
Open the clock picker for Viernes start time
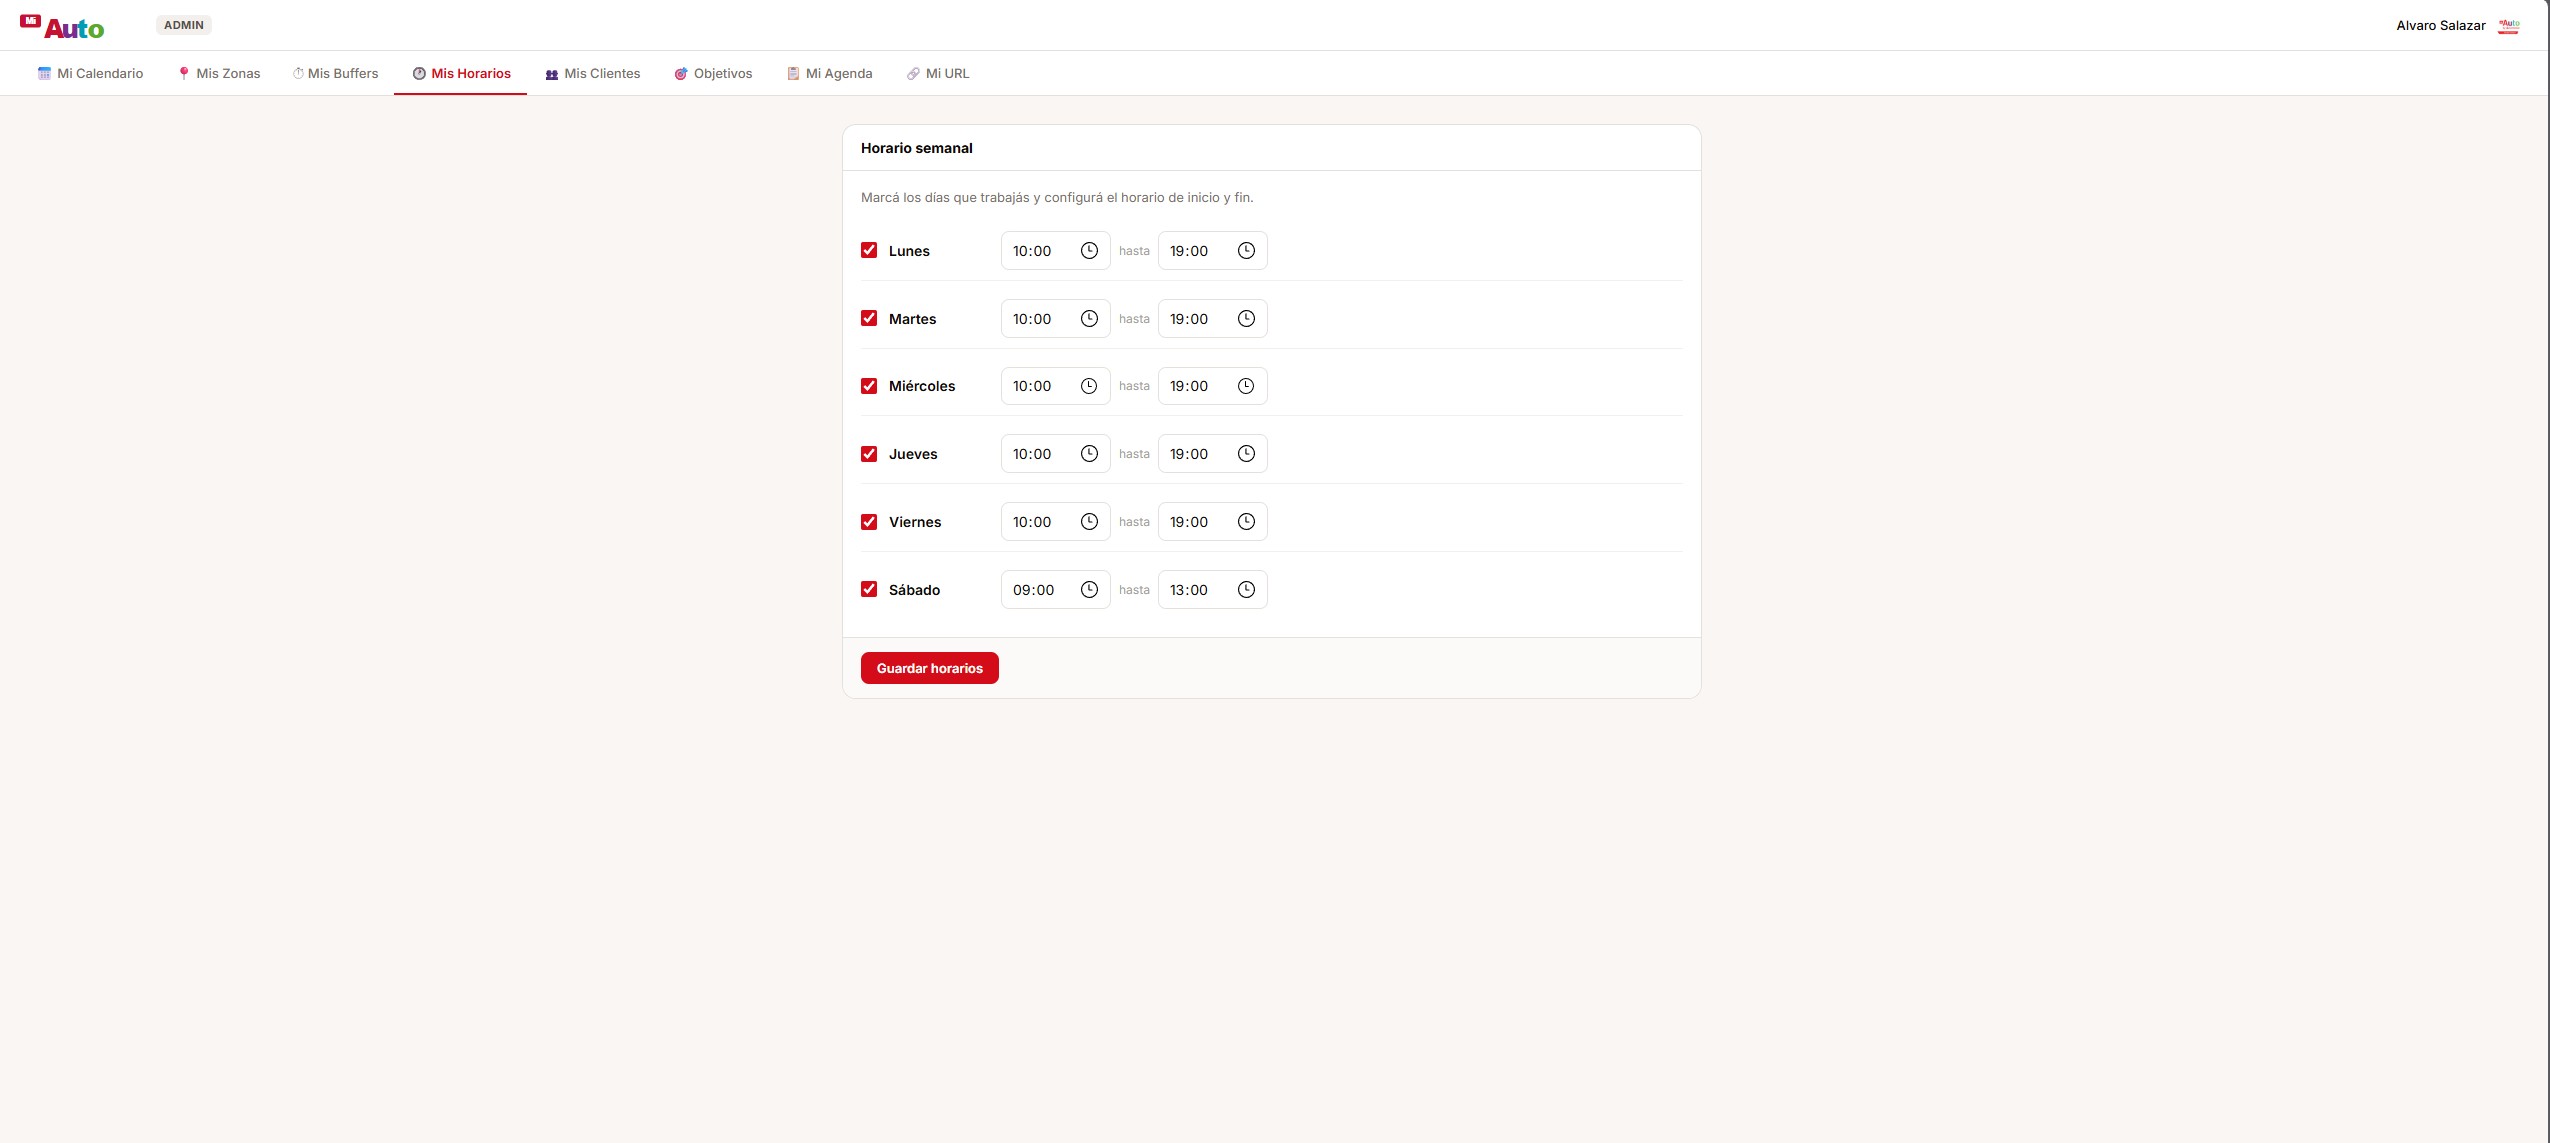1089,522
